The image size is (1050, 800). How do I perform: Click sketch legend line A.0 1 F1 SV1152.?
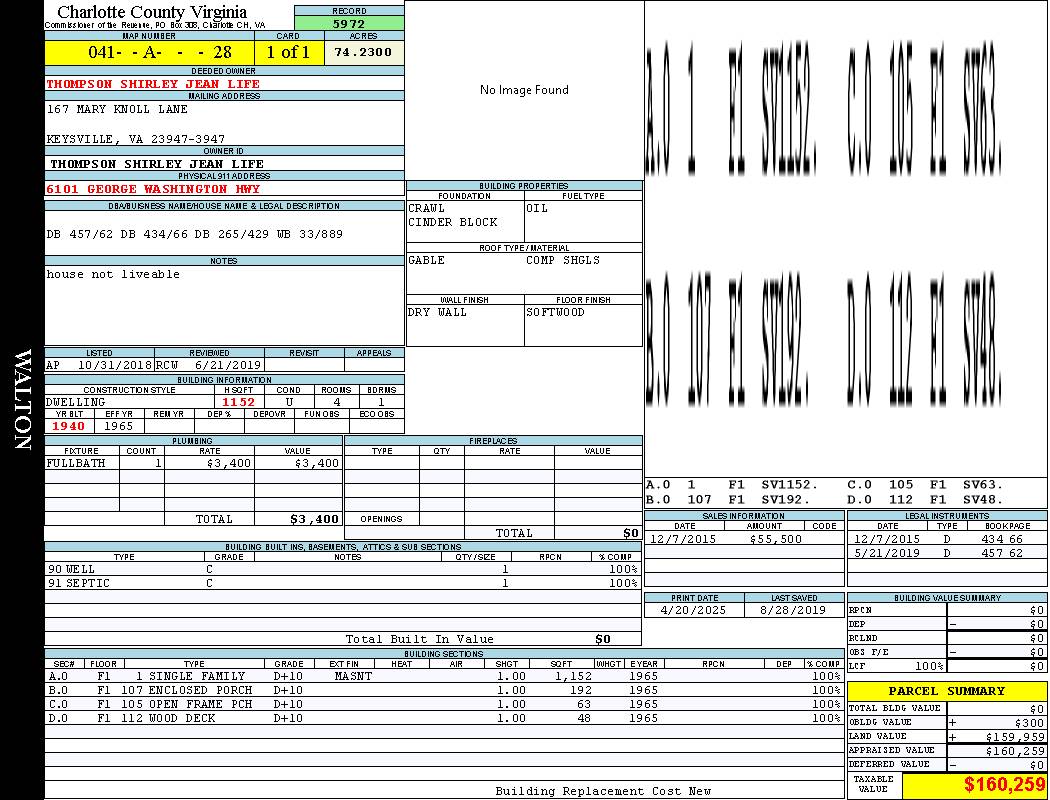[x=732, y=484]
